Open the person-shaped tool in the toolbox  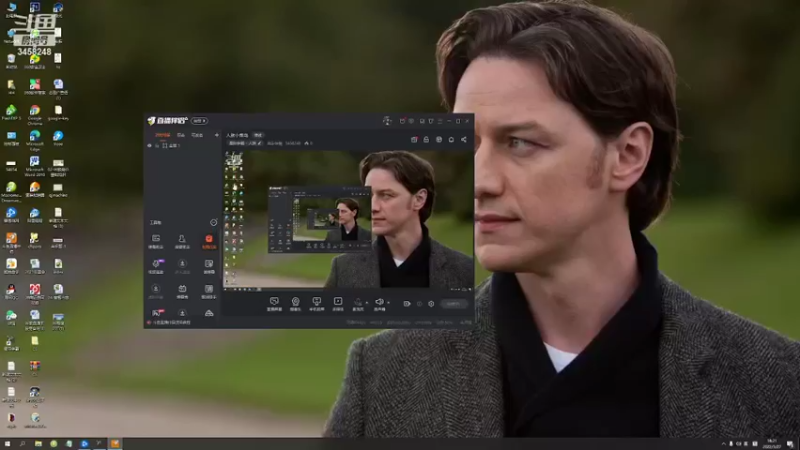(182, 242)
